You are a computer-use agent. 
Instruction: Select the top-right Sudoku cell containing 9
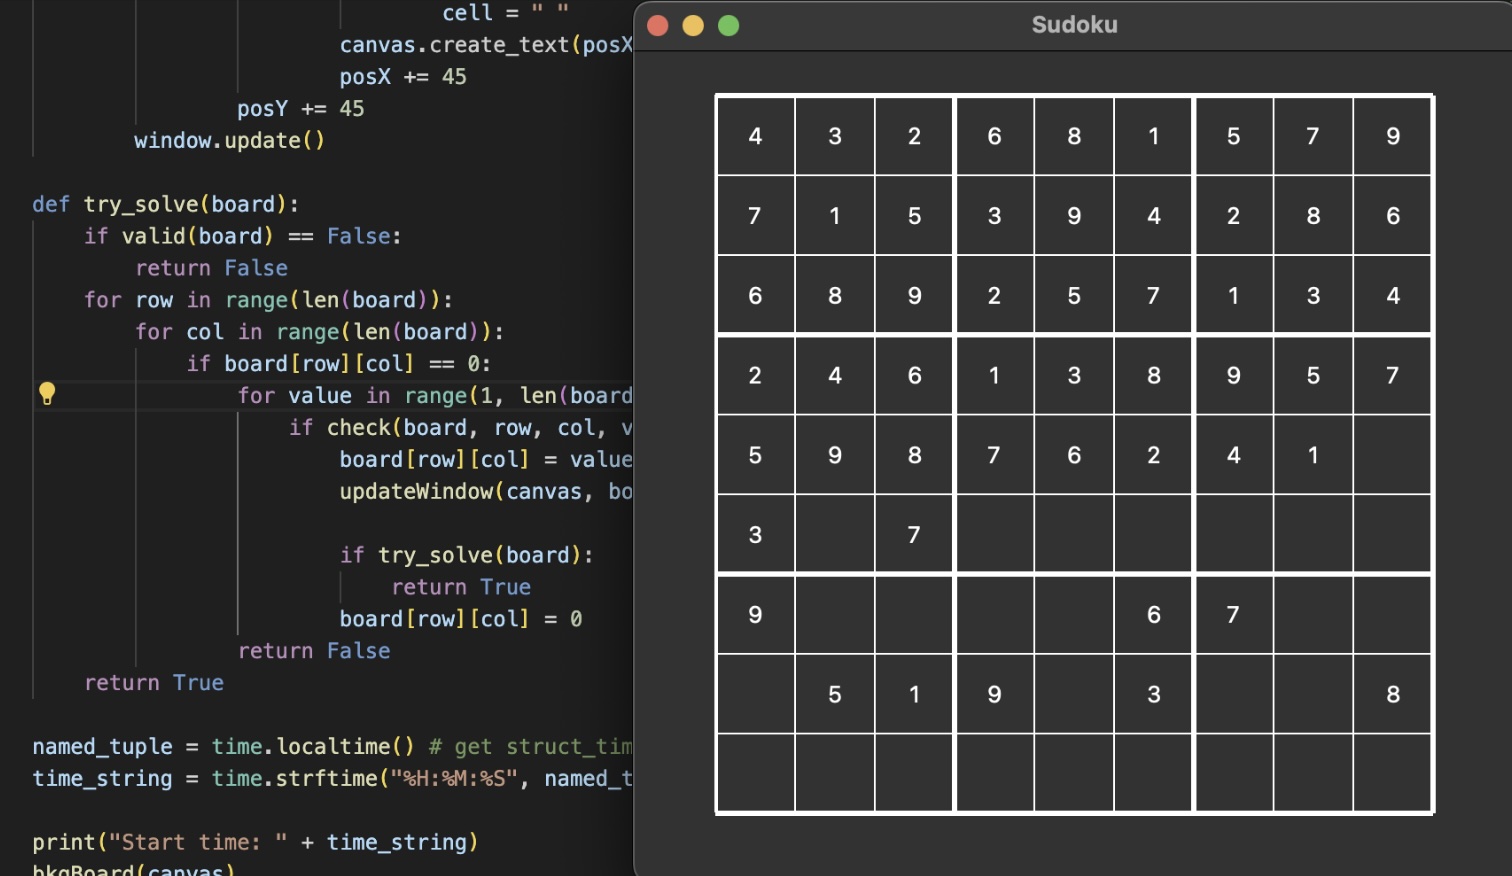[1392, 136]
